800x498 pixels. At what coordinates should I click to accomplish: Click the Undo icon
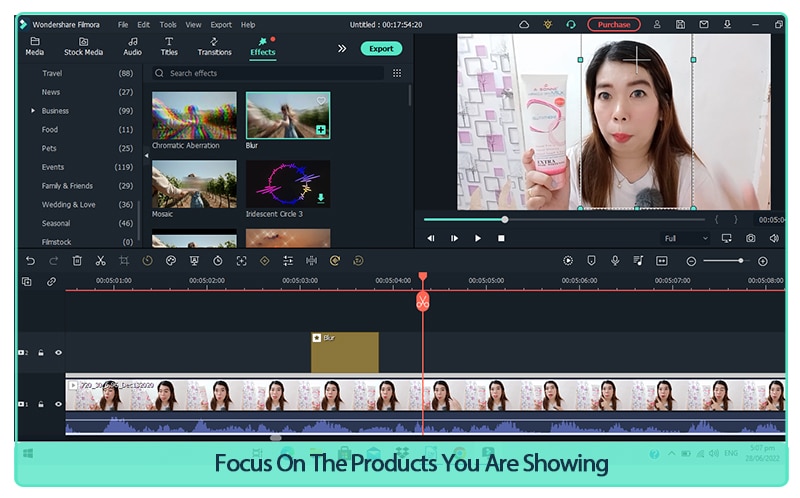click(x=31, y=261)
